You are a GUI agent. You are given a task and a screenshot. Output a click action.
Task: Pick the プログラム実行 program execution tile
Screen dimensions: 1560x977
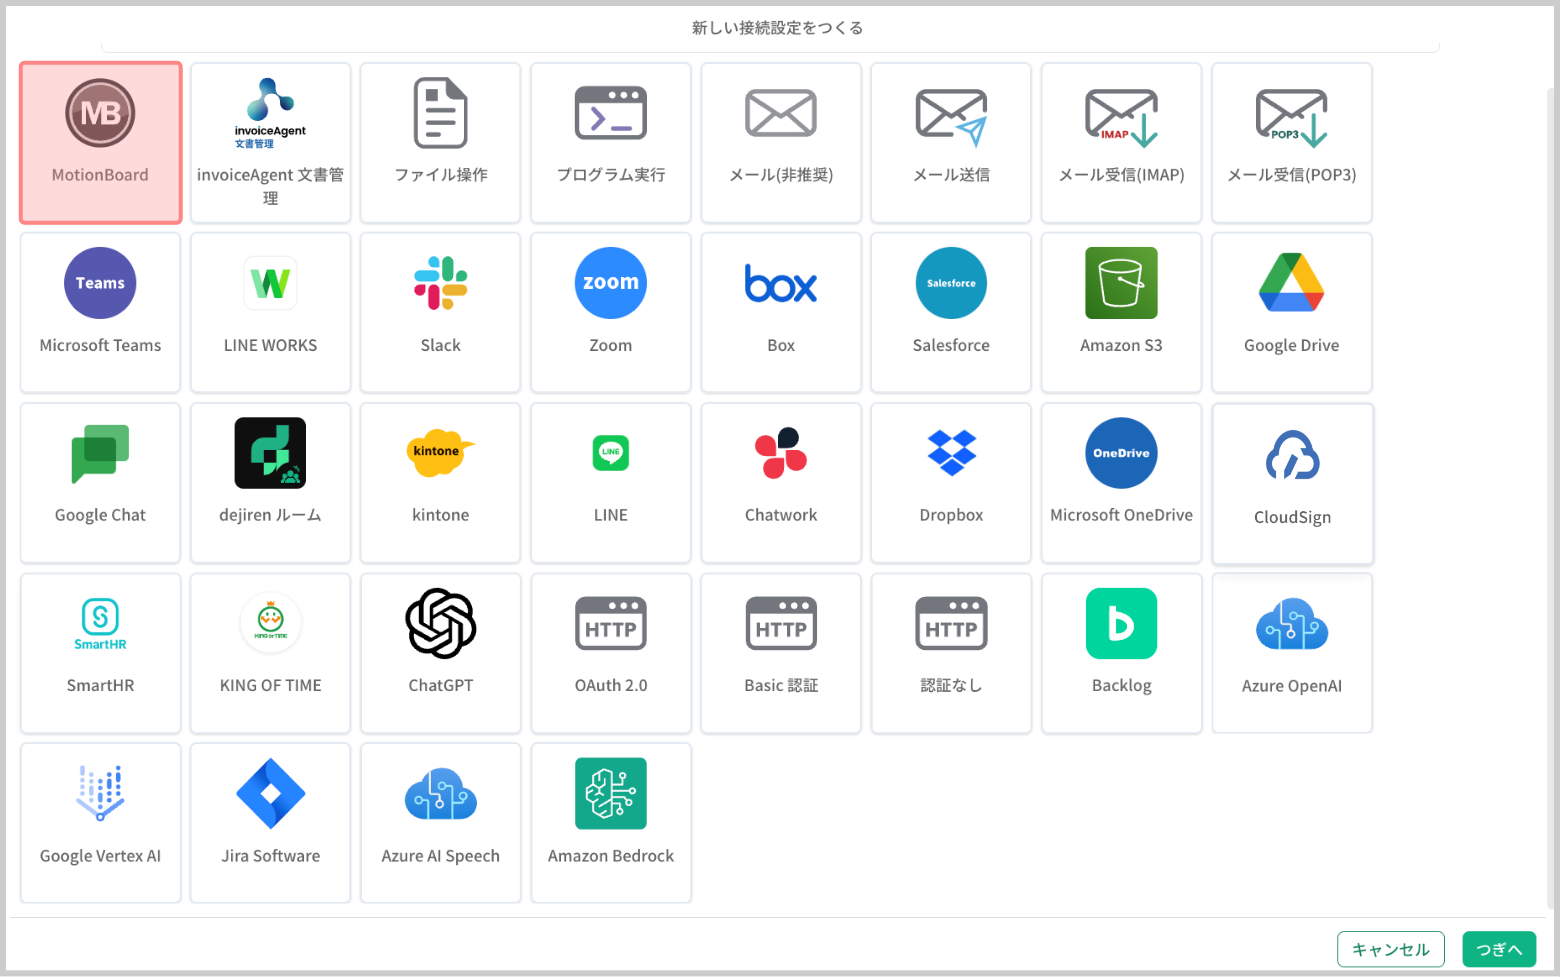[611, 143]
